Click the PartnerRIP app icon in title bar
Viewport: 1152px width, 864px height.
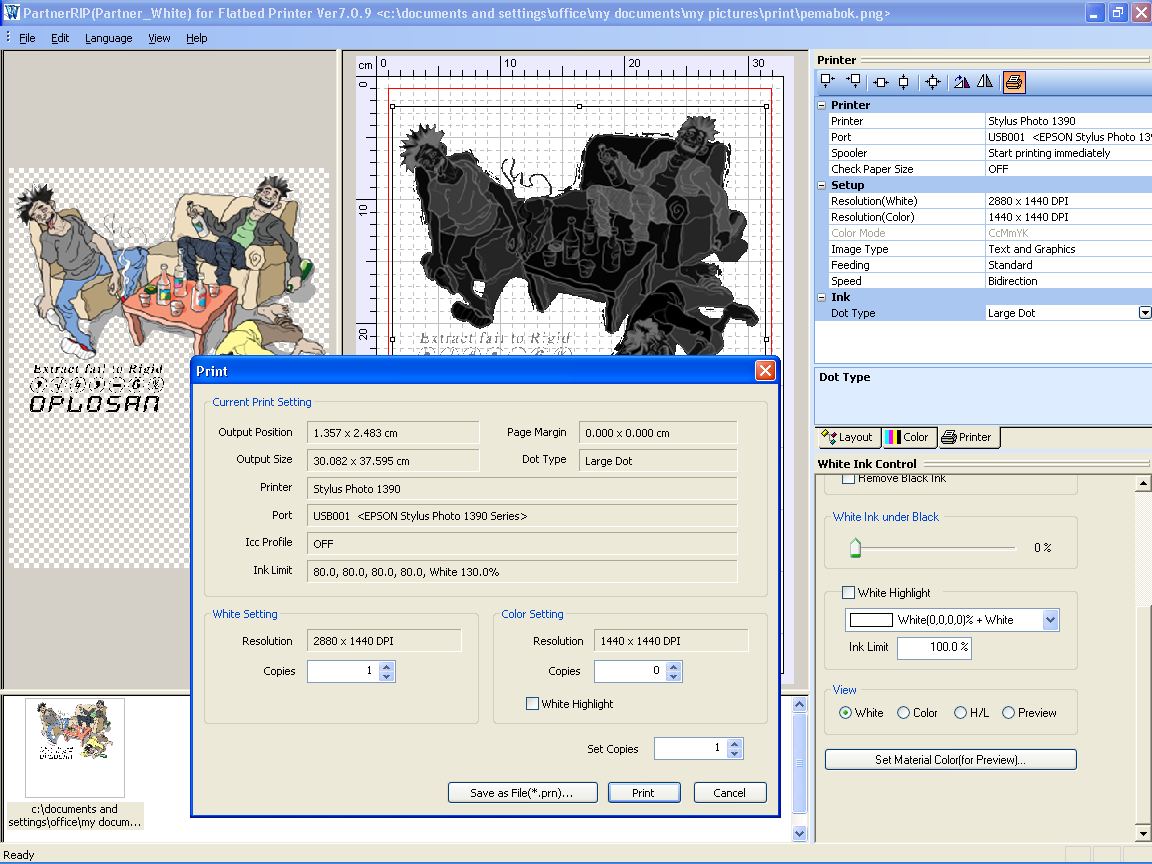11,12
